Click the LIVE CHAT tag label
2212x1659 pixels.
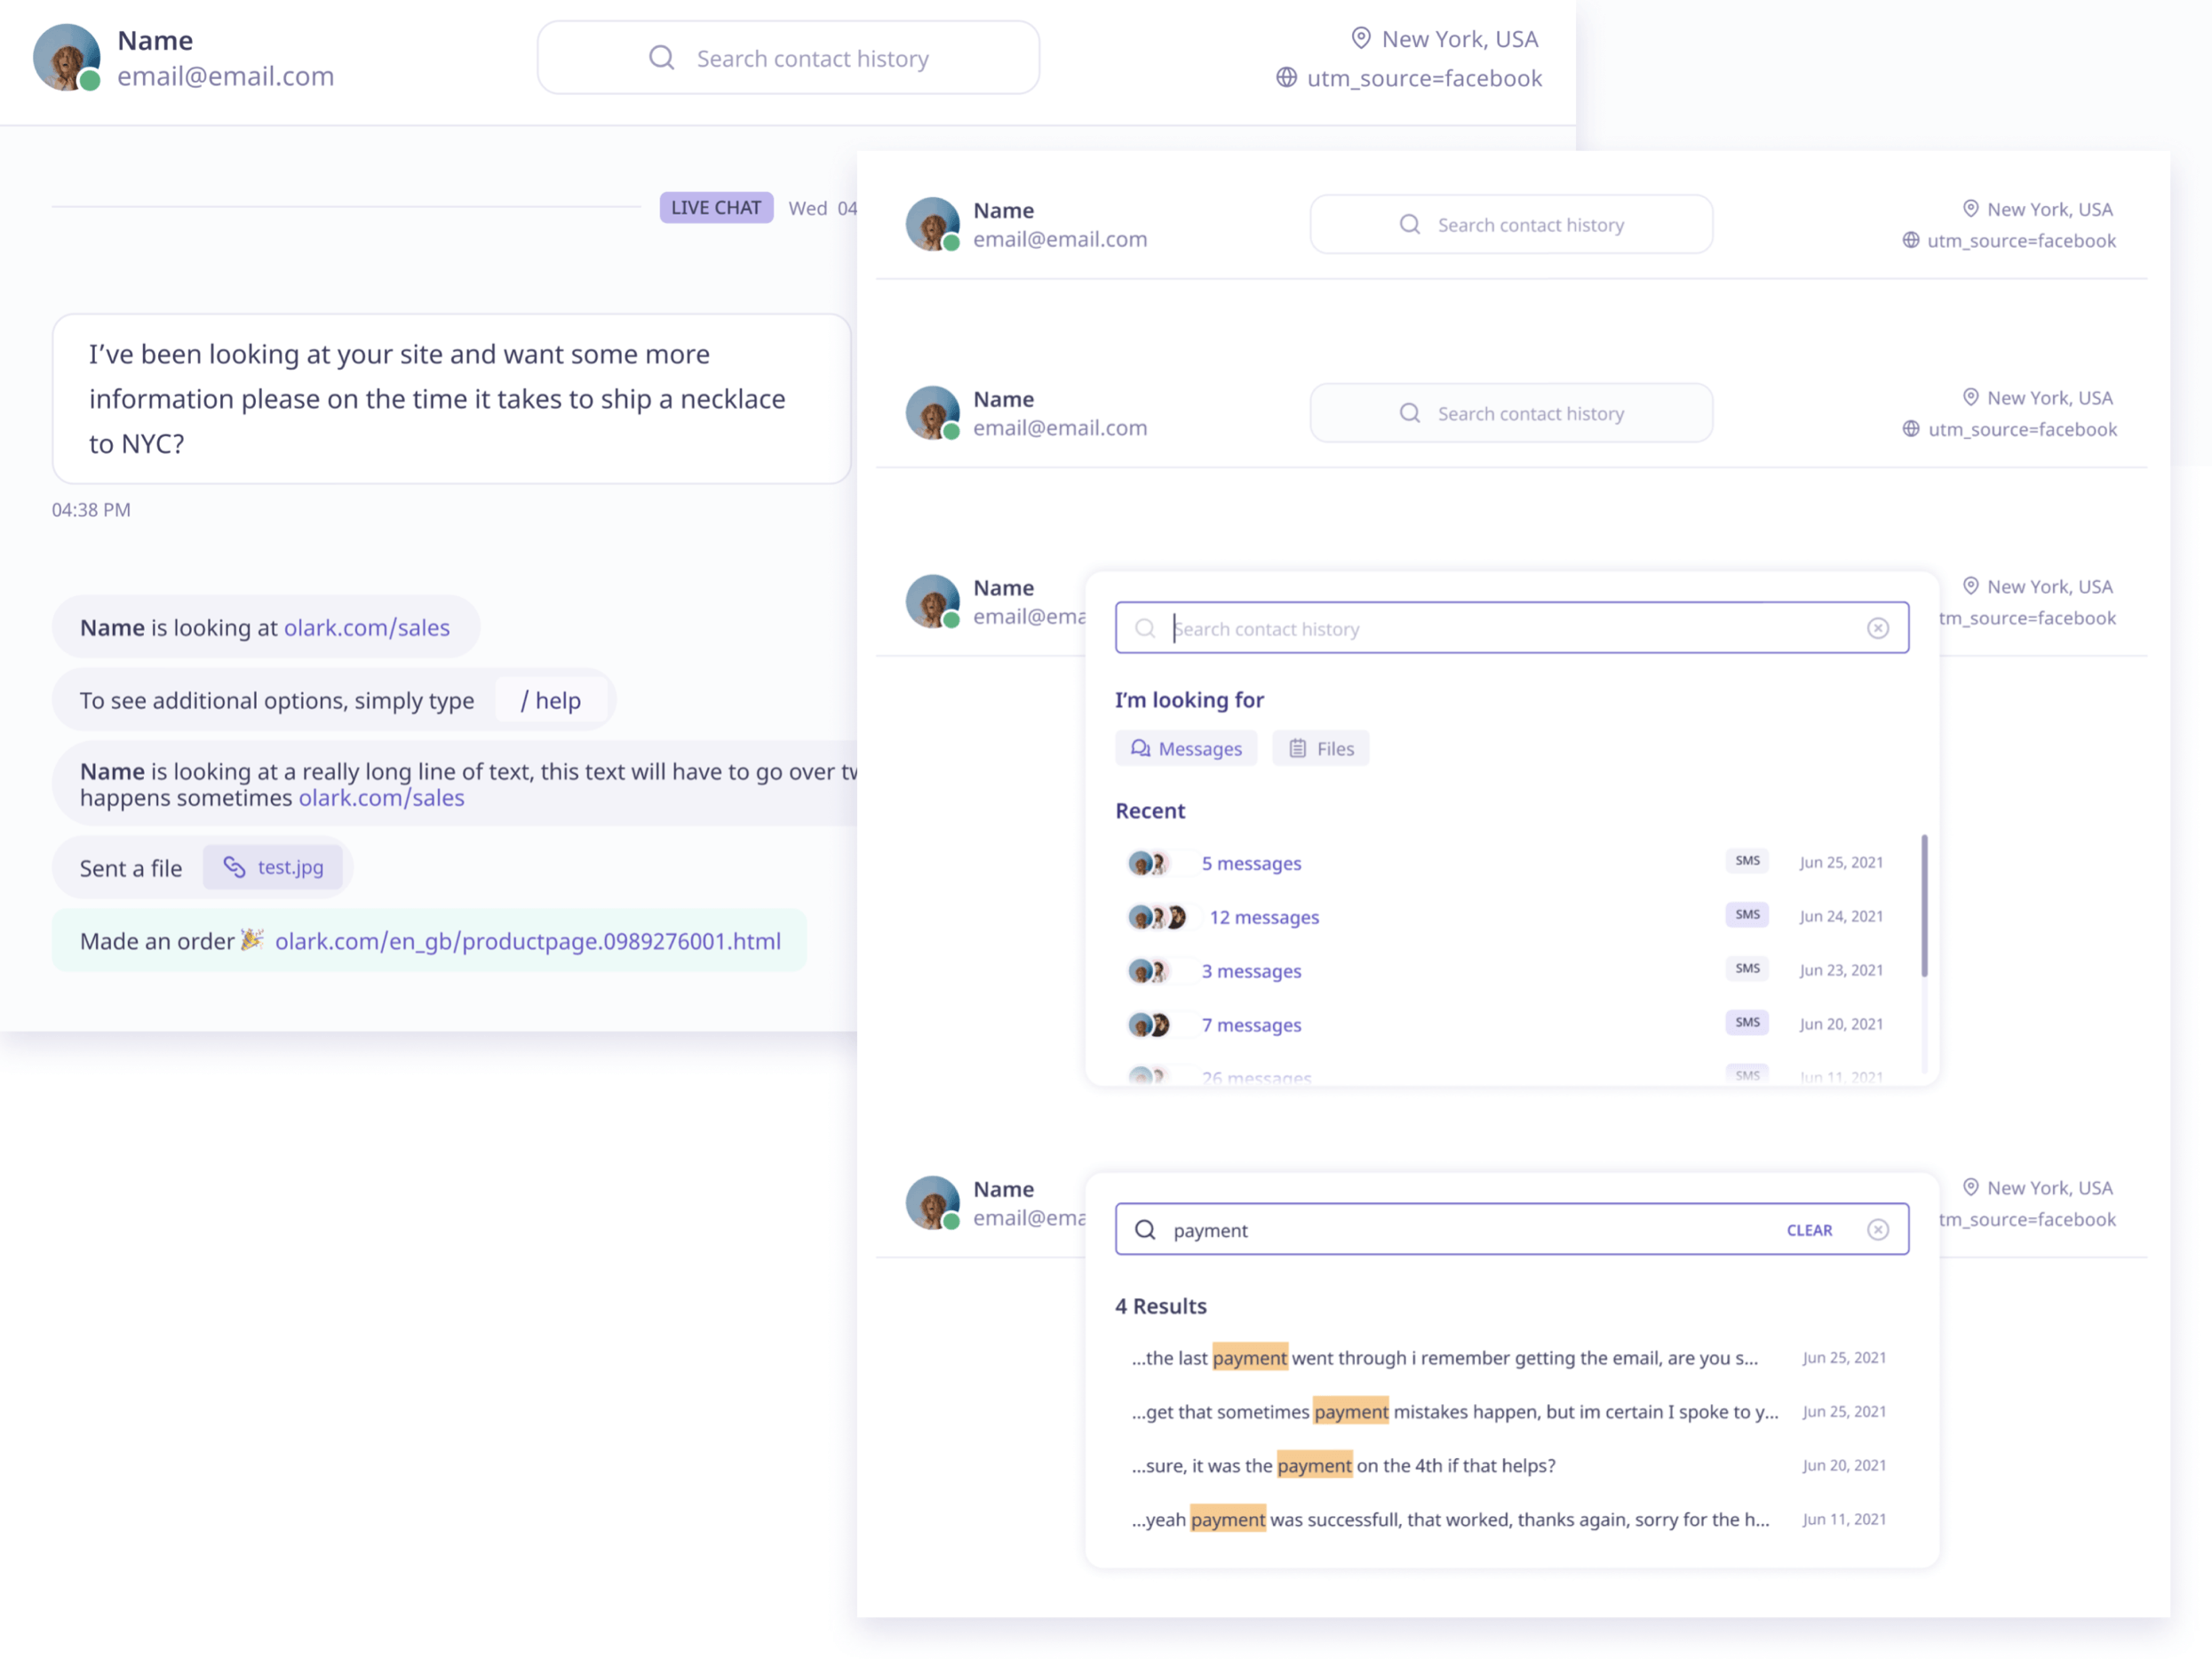click(716, 207)
